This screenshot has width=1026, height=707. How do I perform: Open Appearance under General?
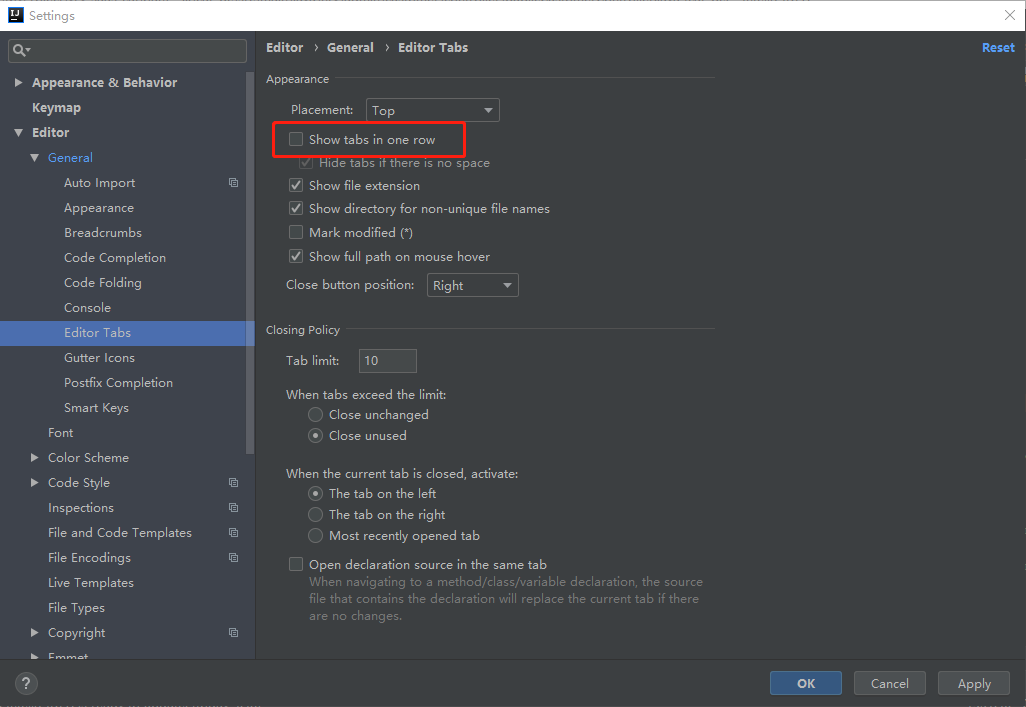(99, 208)
